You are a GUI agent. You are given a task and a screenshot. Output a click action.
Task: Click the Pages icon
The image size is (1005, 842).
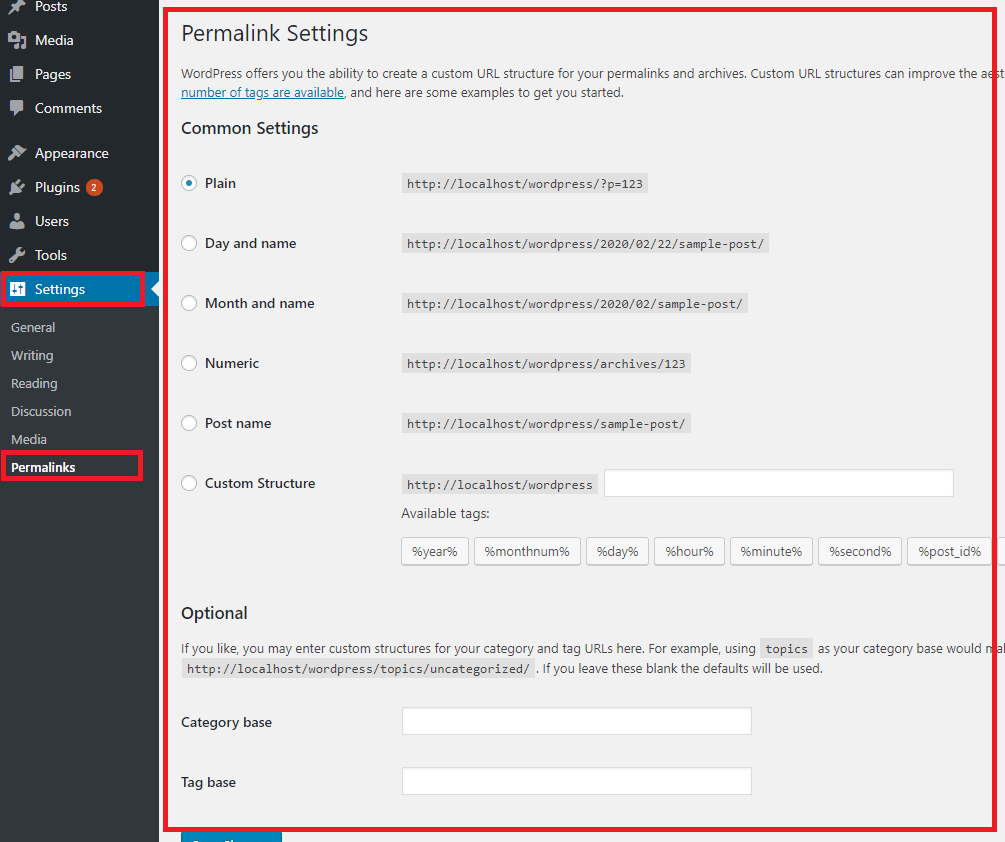[x=17, y=74]
